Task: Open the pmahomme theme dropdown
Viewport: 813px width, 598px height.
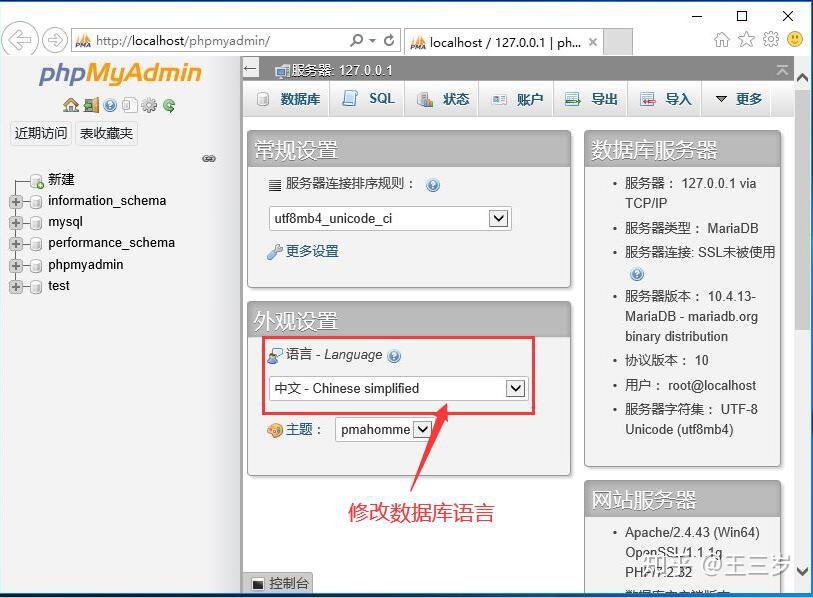Action: 383,429
